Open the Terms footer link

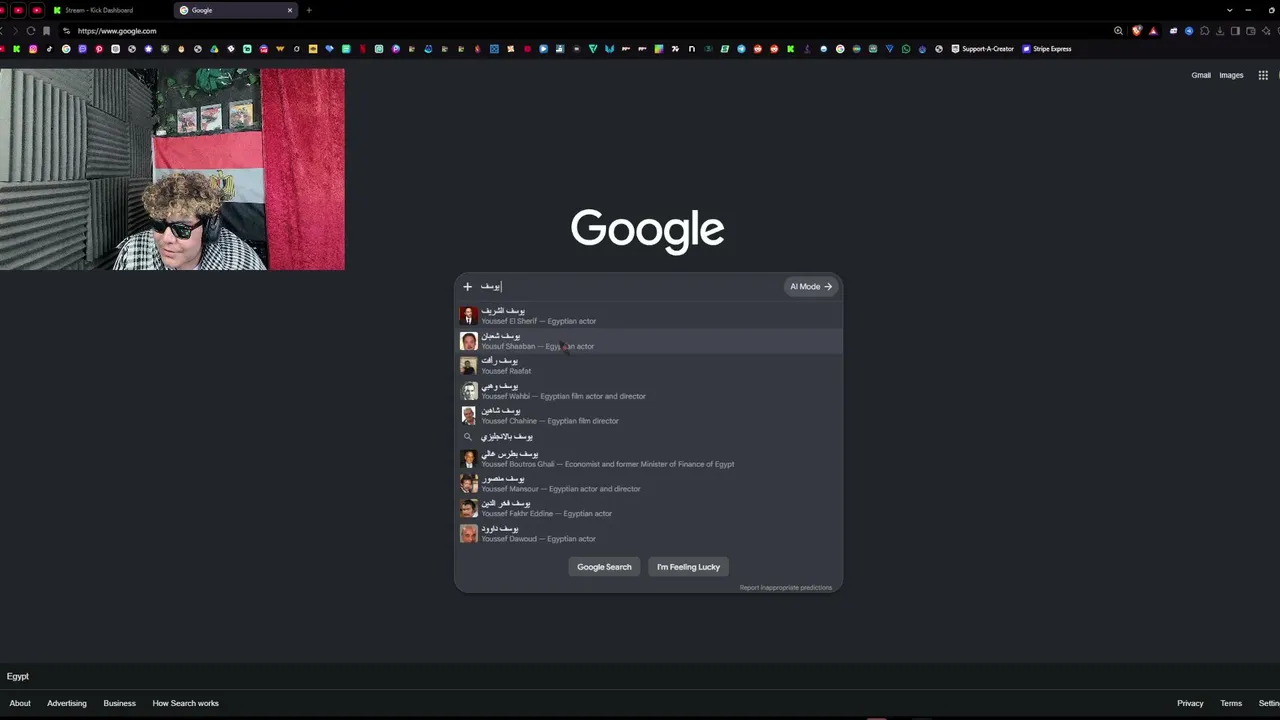[x=1231, y=703]
